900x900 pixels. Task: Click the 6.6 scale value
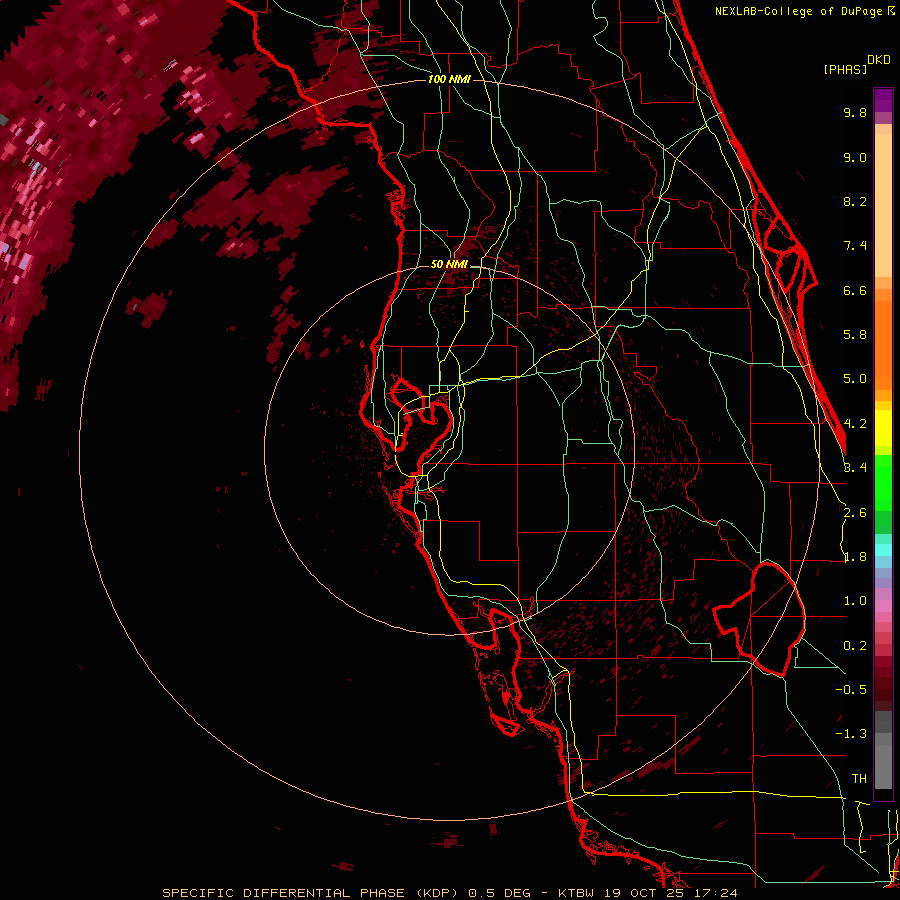tap(855, 290)
